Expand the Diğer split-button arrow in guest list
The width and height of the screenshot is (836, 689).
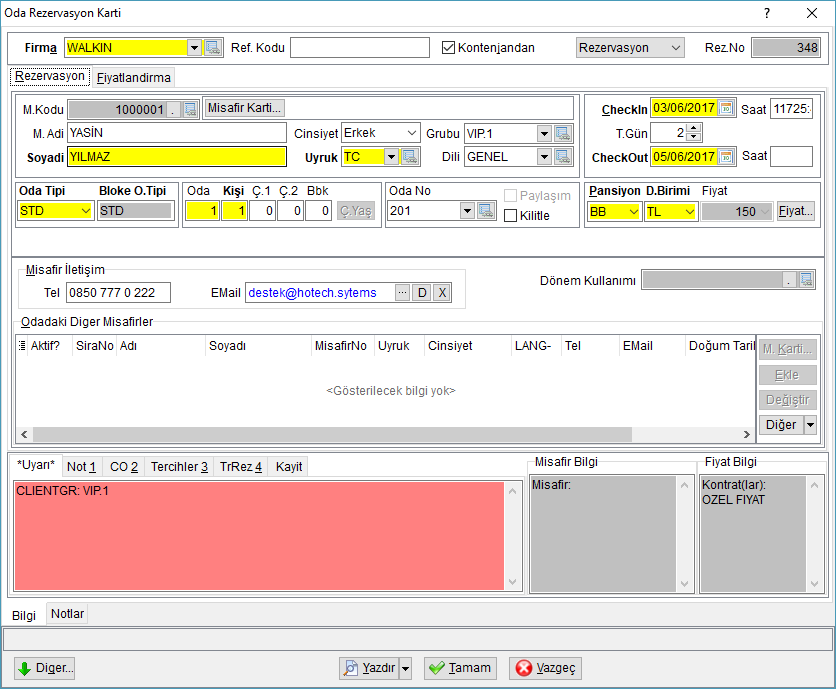click(810, 425)
